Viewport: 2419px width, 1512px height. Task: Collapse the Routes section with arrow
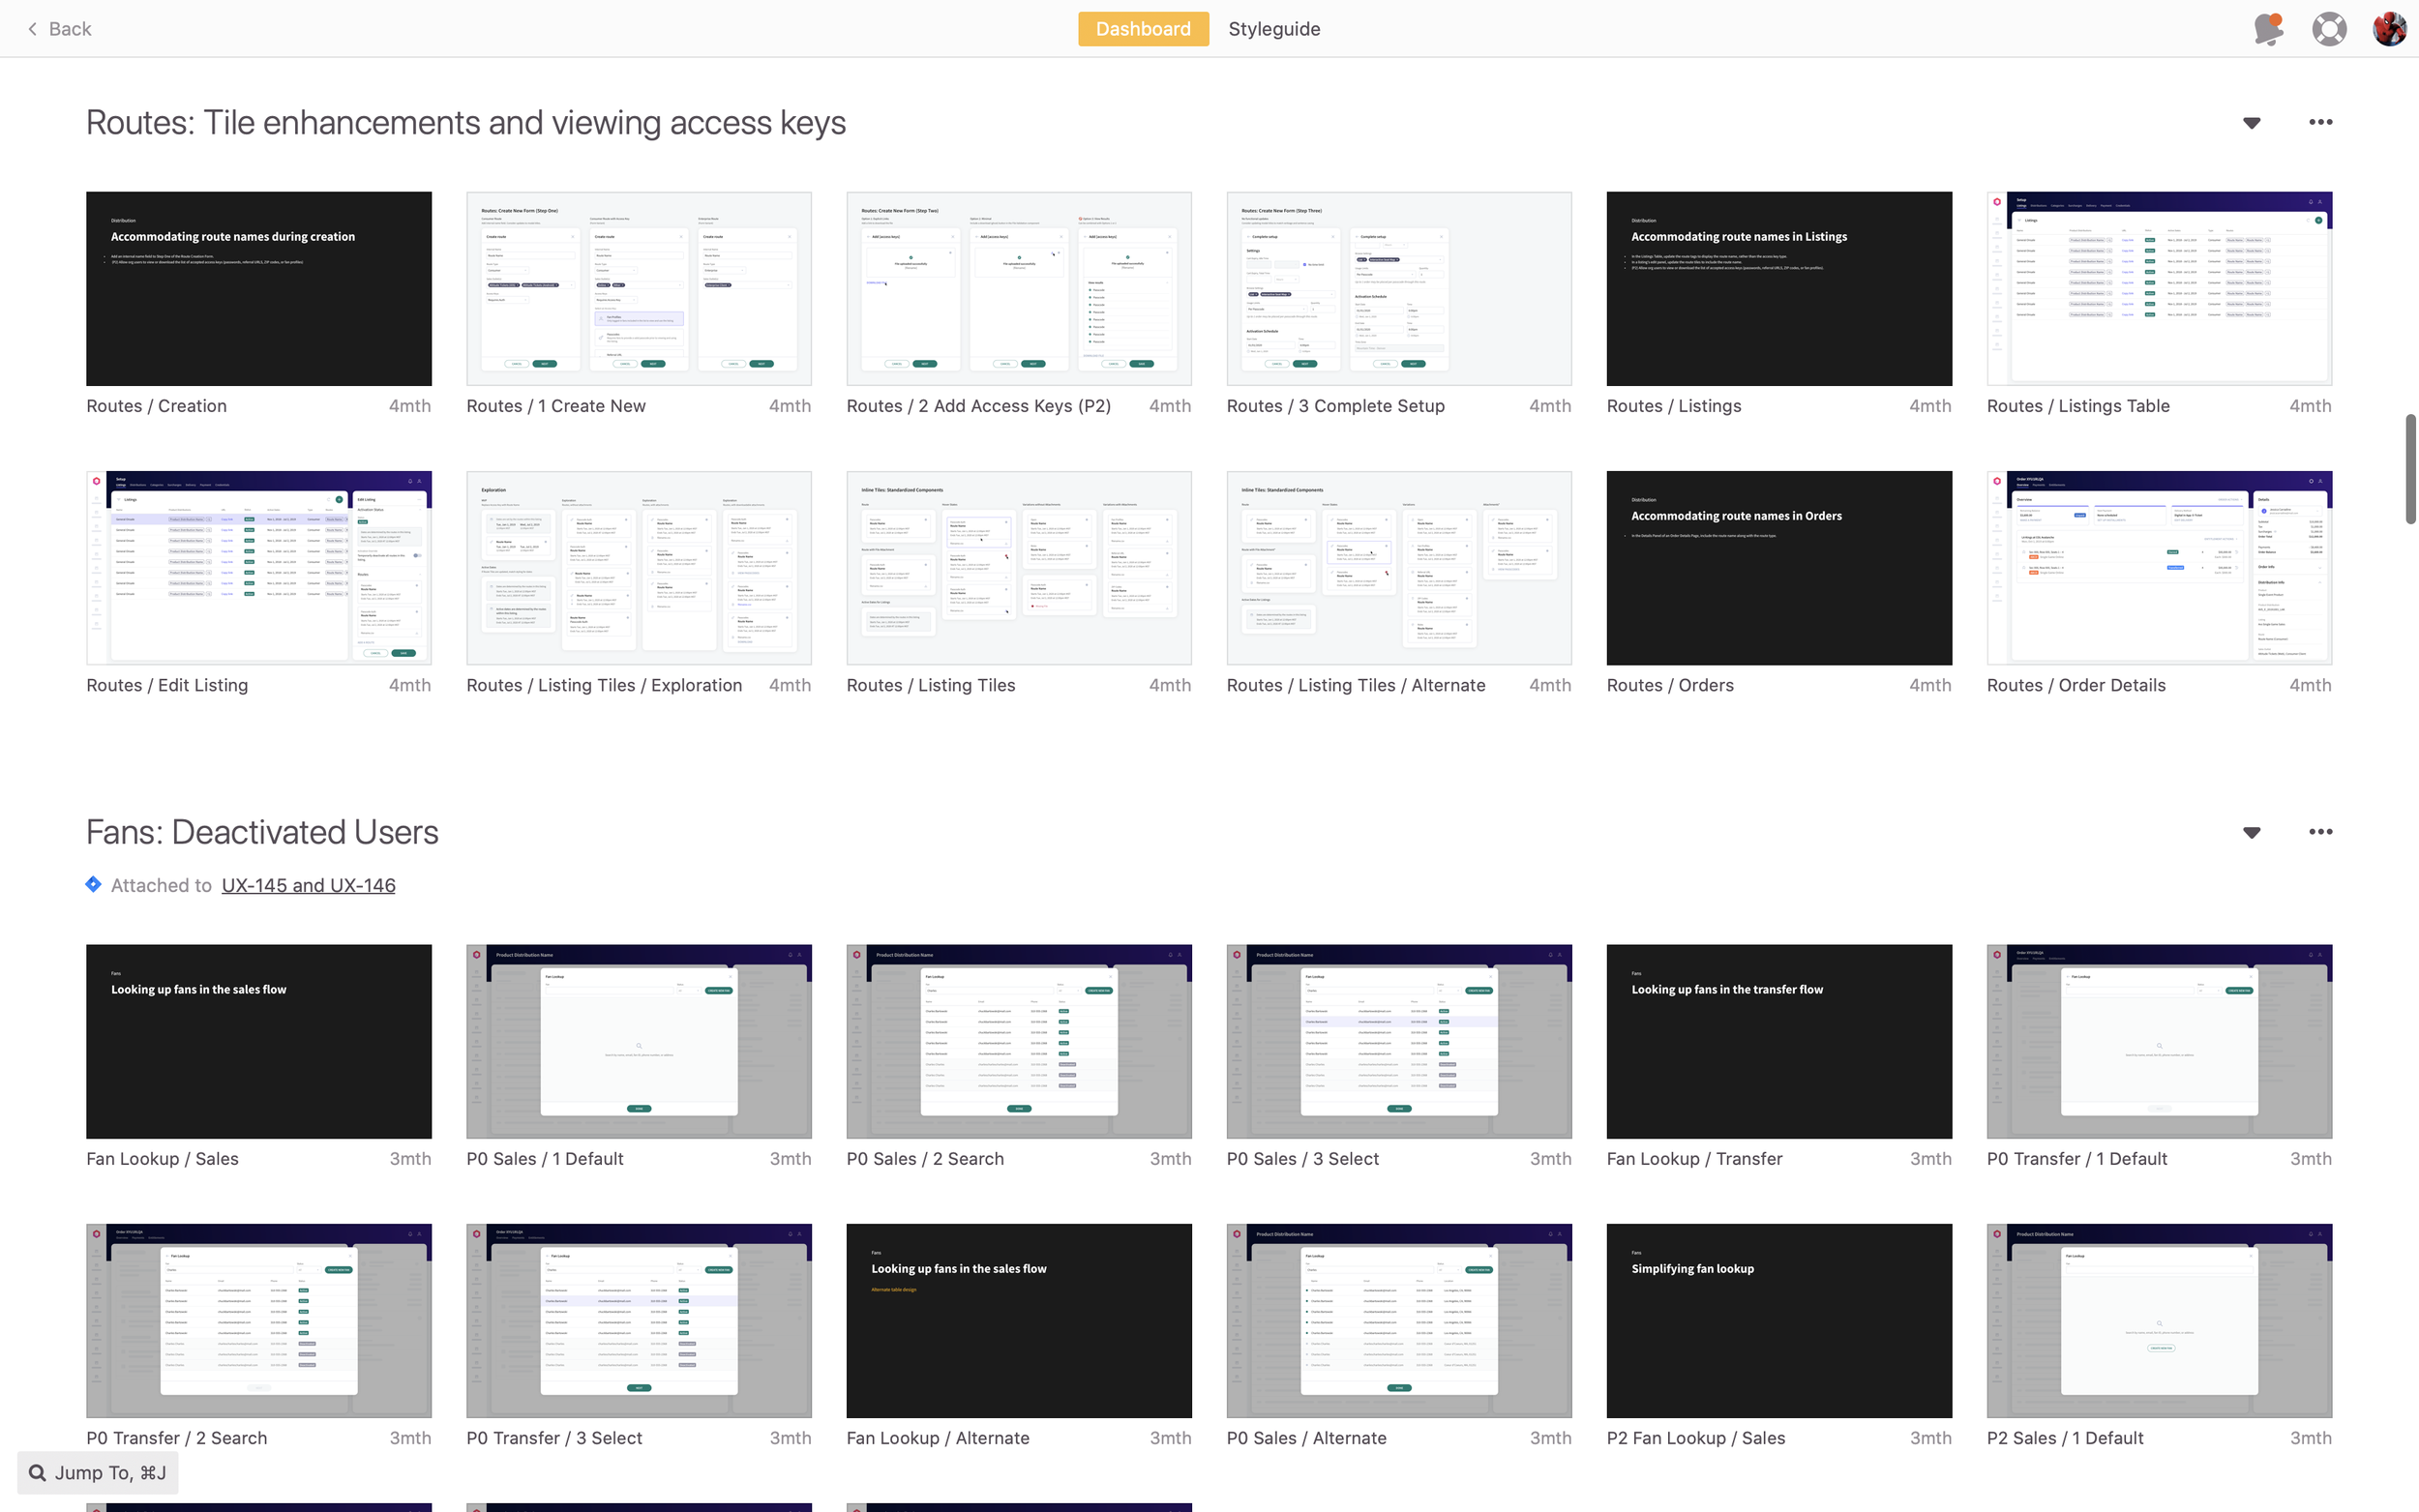point(2251,123)
